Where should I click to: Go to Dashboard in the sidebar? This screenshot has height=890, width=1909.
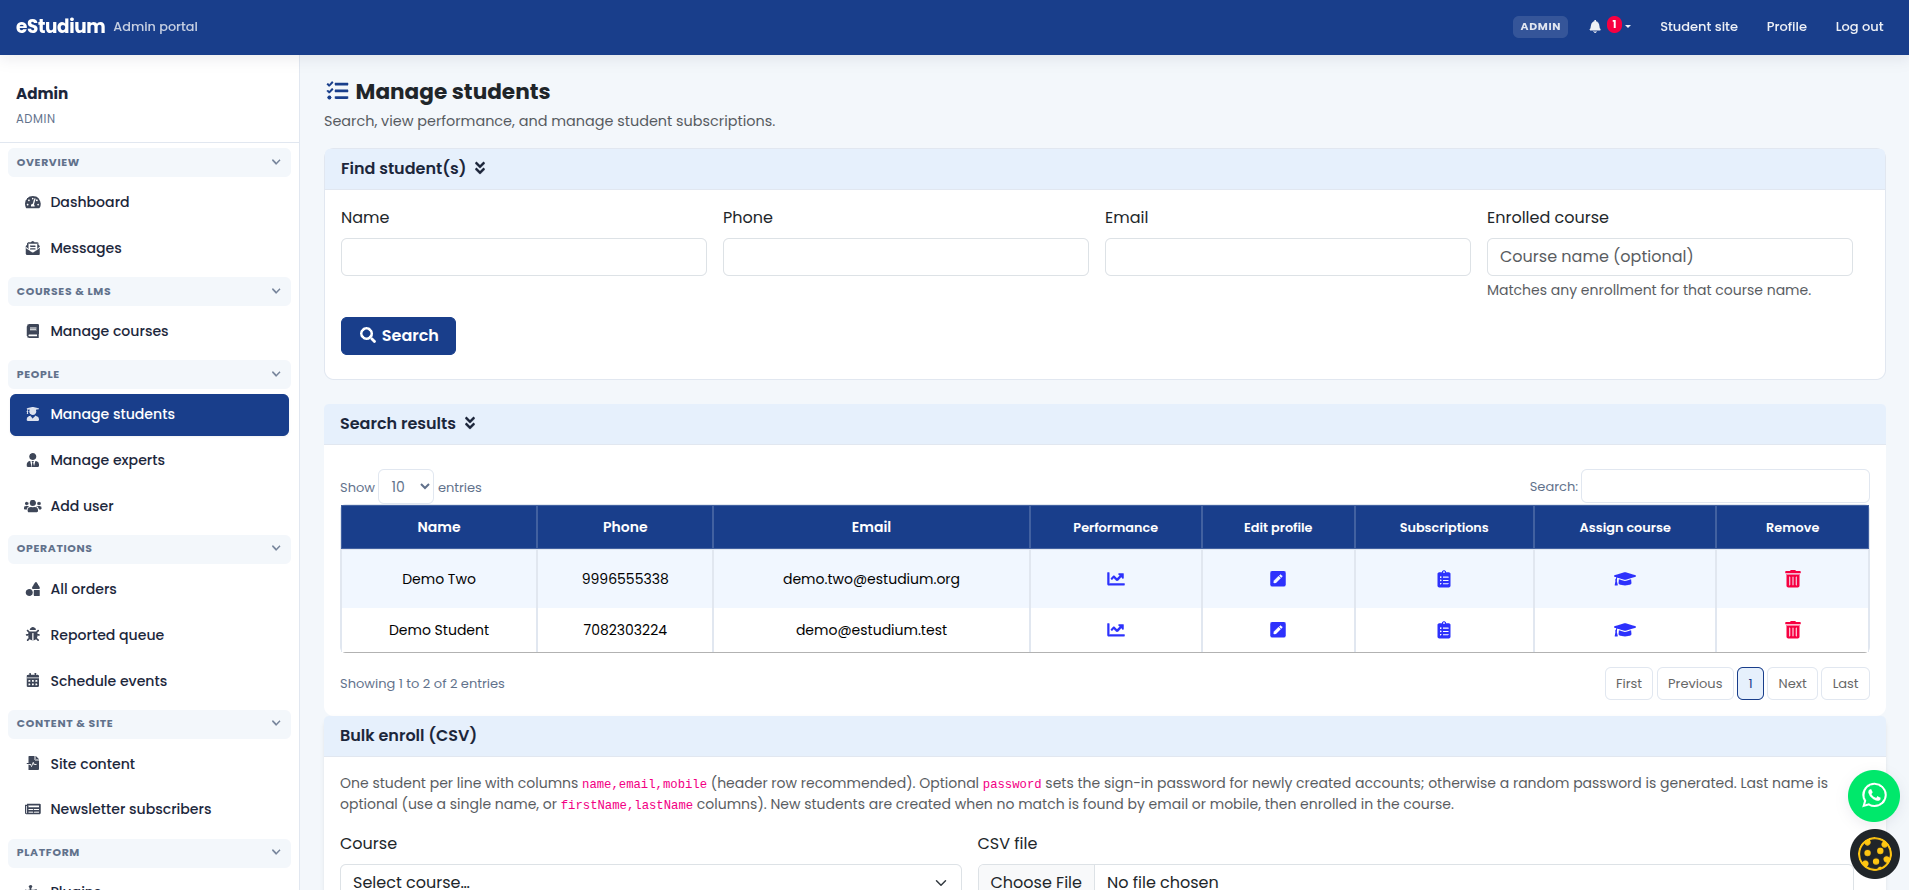pos(149,202)
